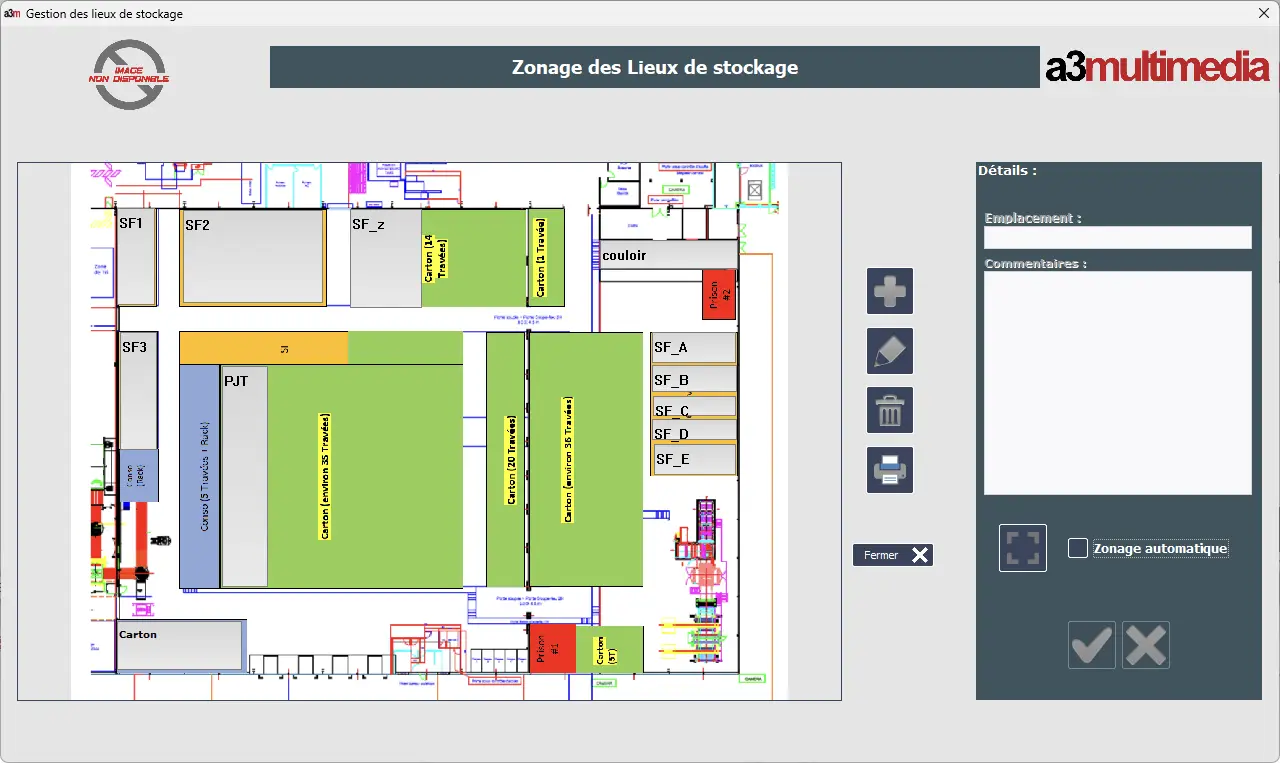This screenshot has width=1280, height=763.
Task: Click the fullscreen frame icon
Action: (x=1023, y=548)
